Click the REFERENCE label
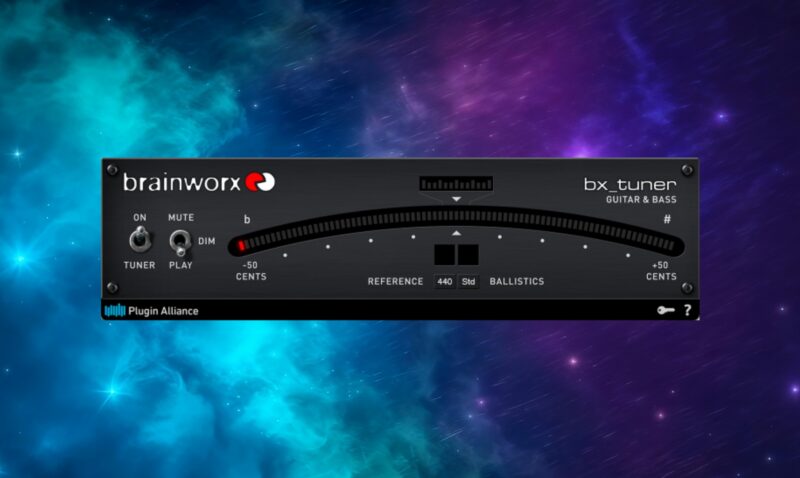Screen dimensions: 800x478 tap(395, 282)
